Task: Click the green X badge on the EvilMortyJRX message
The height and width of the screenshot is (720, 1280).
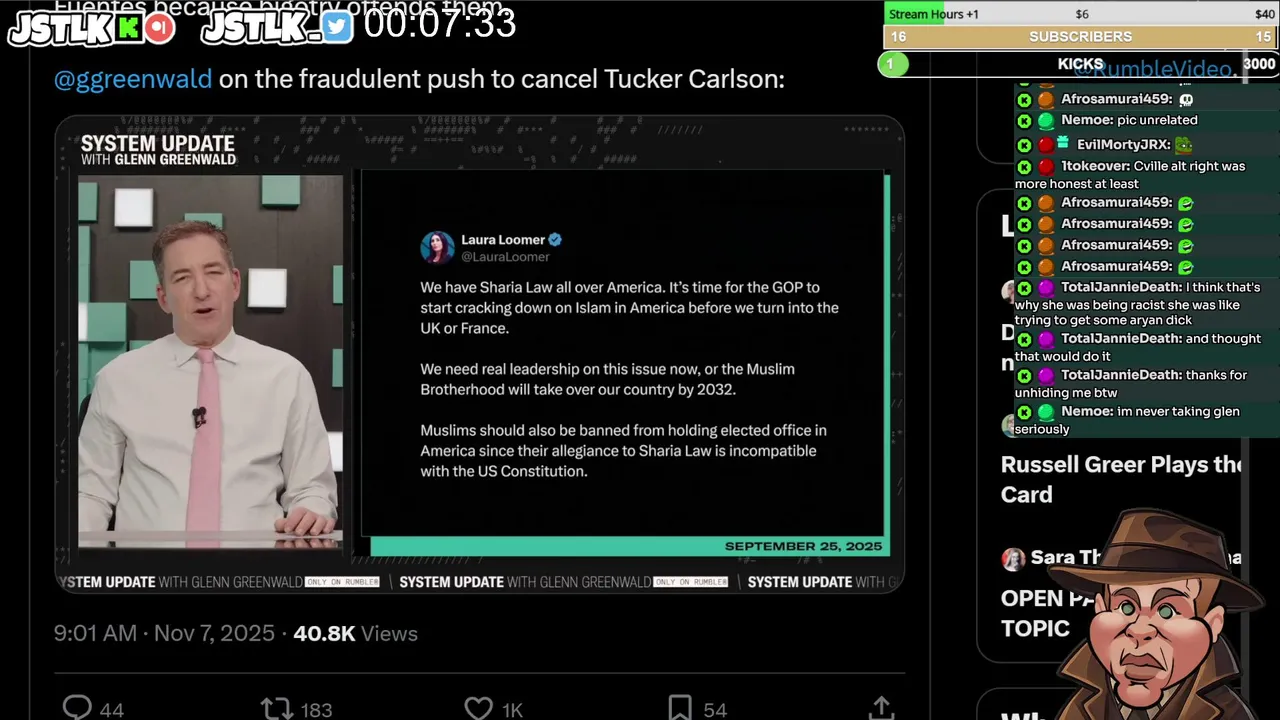Action: point(1024,146)
